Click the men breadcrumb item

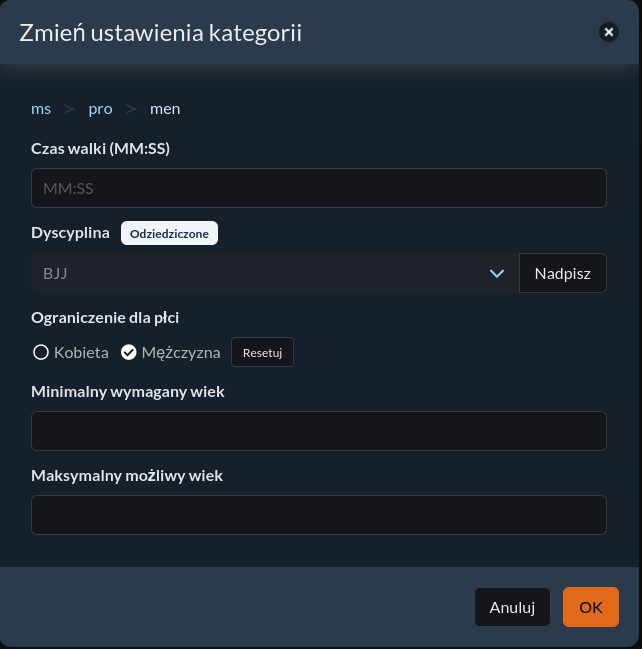165,109
